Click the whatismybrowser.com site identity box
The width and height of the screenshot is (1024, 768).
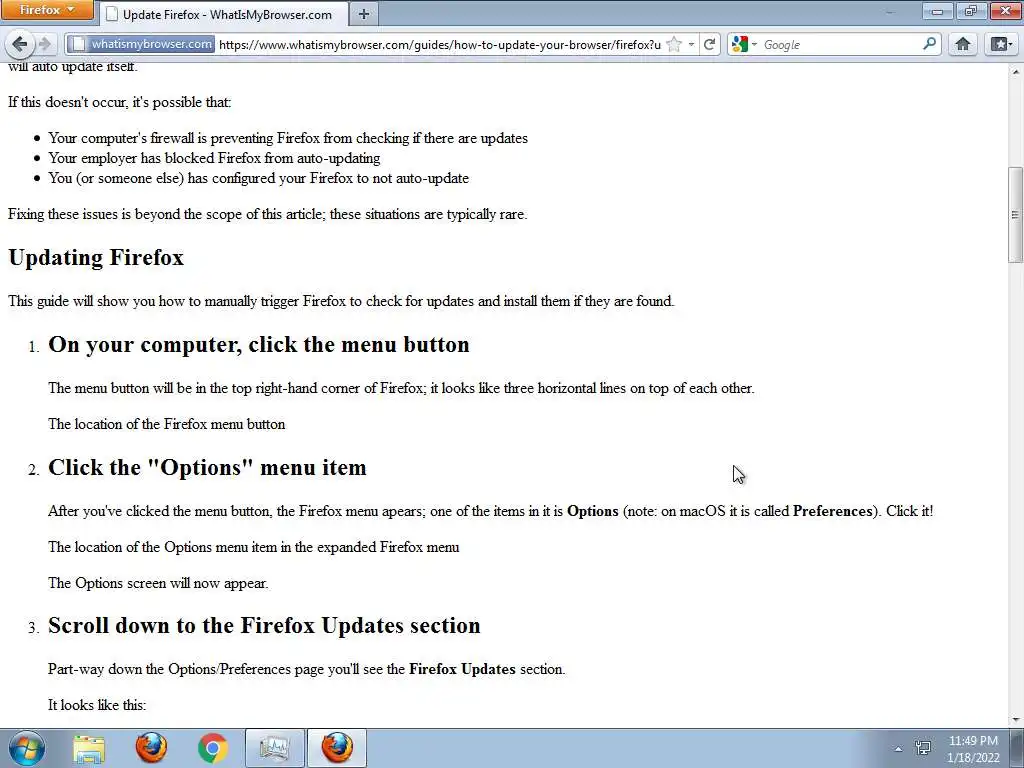point(141,44)
